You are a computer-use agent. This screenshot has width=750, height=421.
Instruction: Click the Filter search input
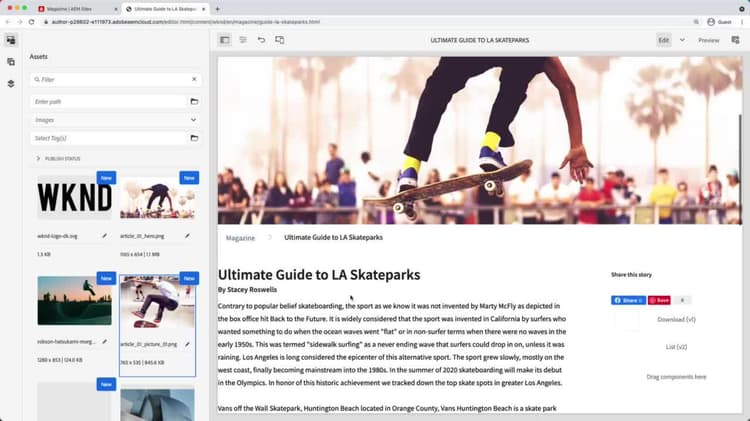click(115, 79)
